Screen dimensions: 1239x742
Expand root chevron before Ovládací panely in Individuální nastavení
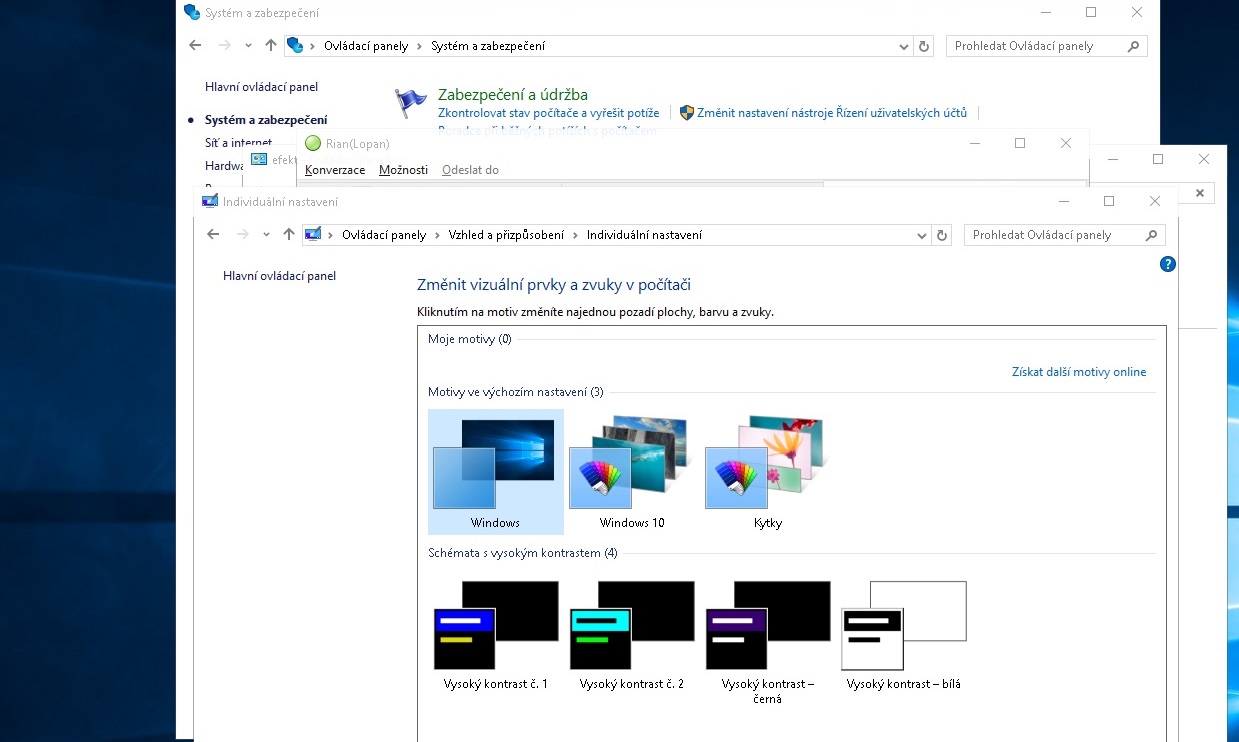[332, 235]
